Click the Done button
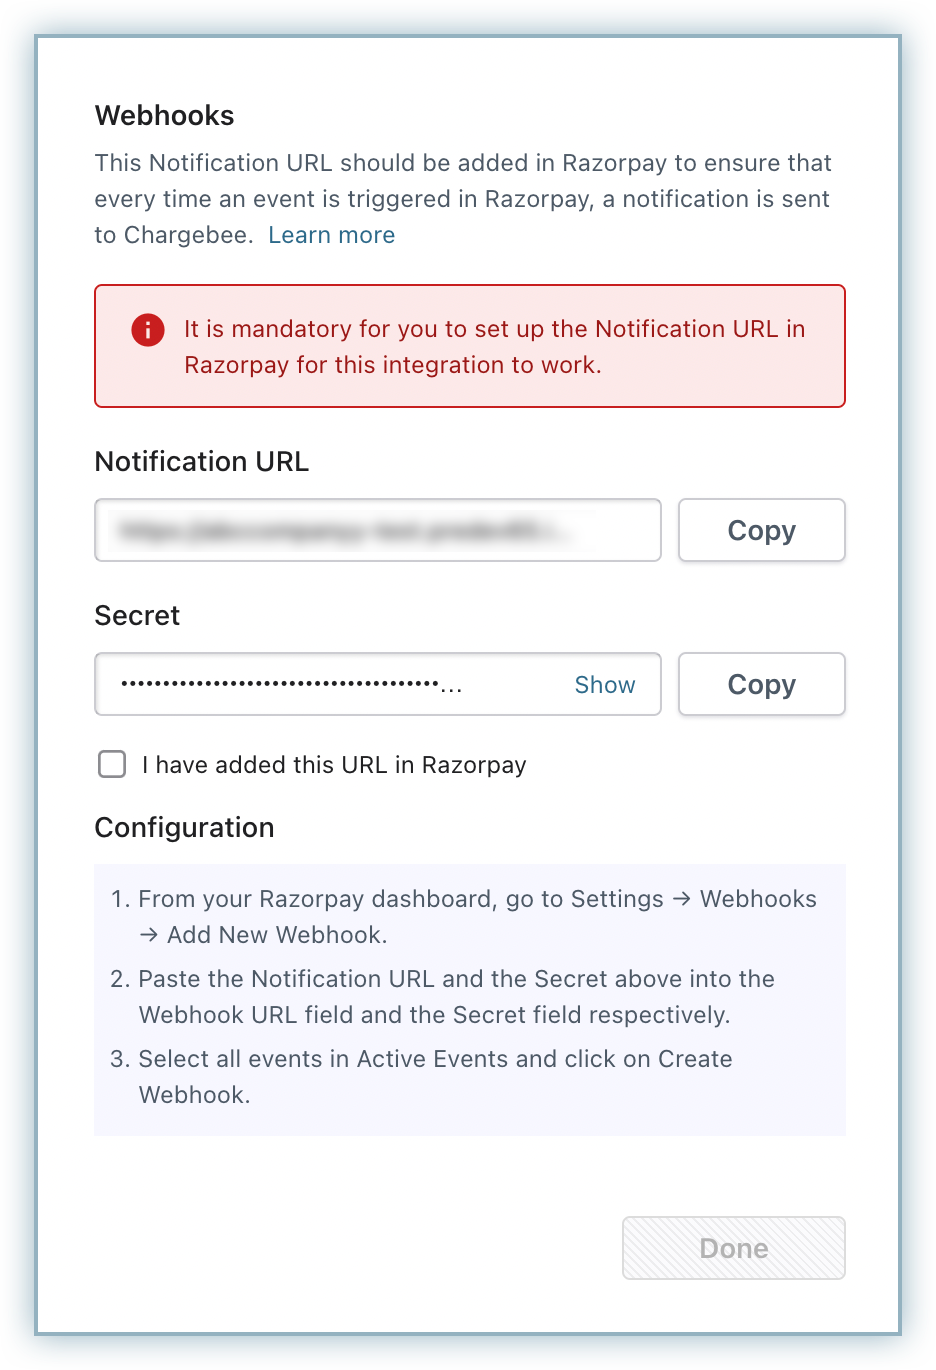This screenshot has width=936, height=1370. (733, 1248)
